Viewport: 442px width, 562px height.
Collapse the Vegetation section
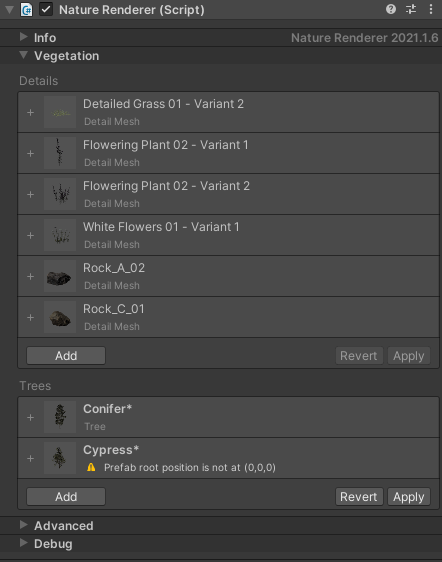[24, 55]
